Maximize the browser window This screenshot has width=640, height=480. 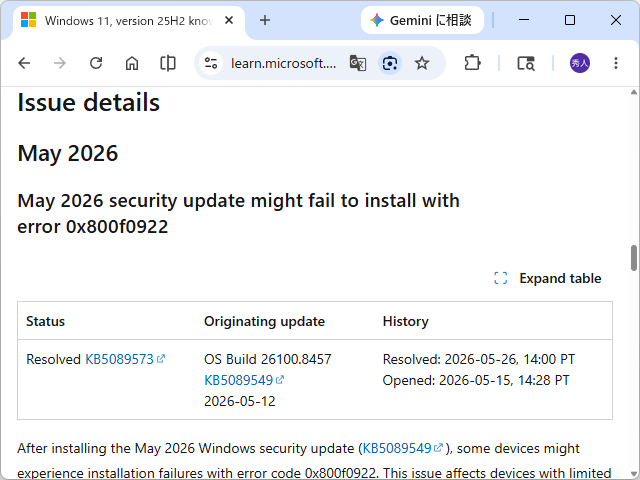point(569,20)
